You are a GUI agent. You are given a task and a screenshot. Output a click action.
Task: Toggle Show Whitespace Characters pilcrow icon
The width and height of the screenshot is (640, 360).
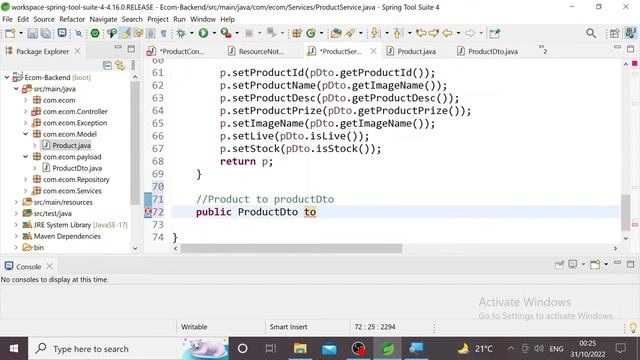coord(163,33)
